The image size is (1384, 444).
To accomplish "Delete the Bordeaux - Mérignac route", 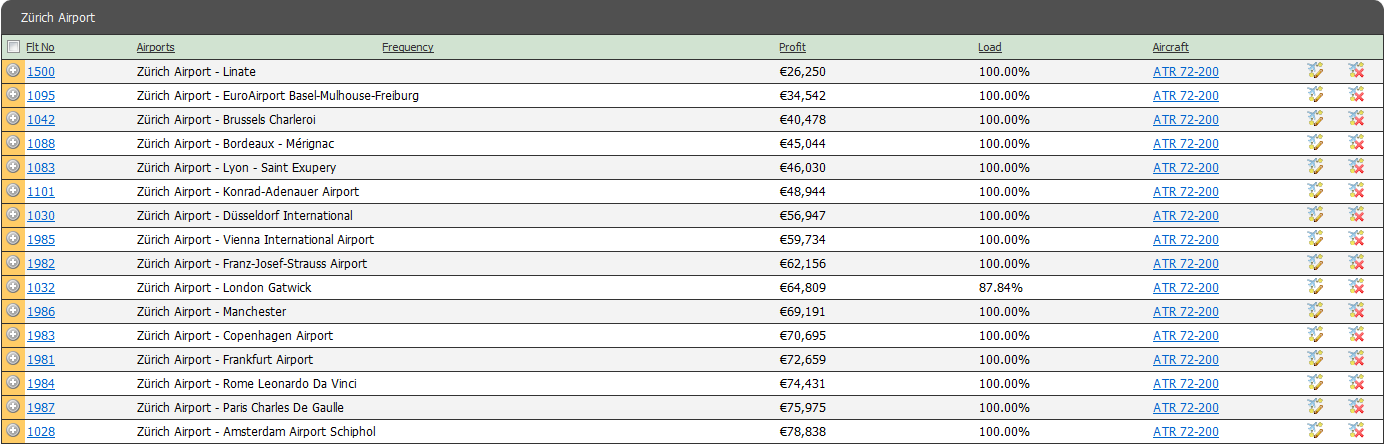I will (x=1356, y=142).
